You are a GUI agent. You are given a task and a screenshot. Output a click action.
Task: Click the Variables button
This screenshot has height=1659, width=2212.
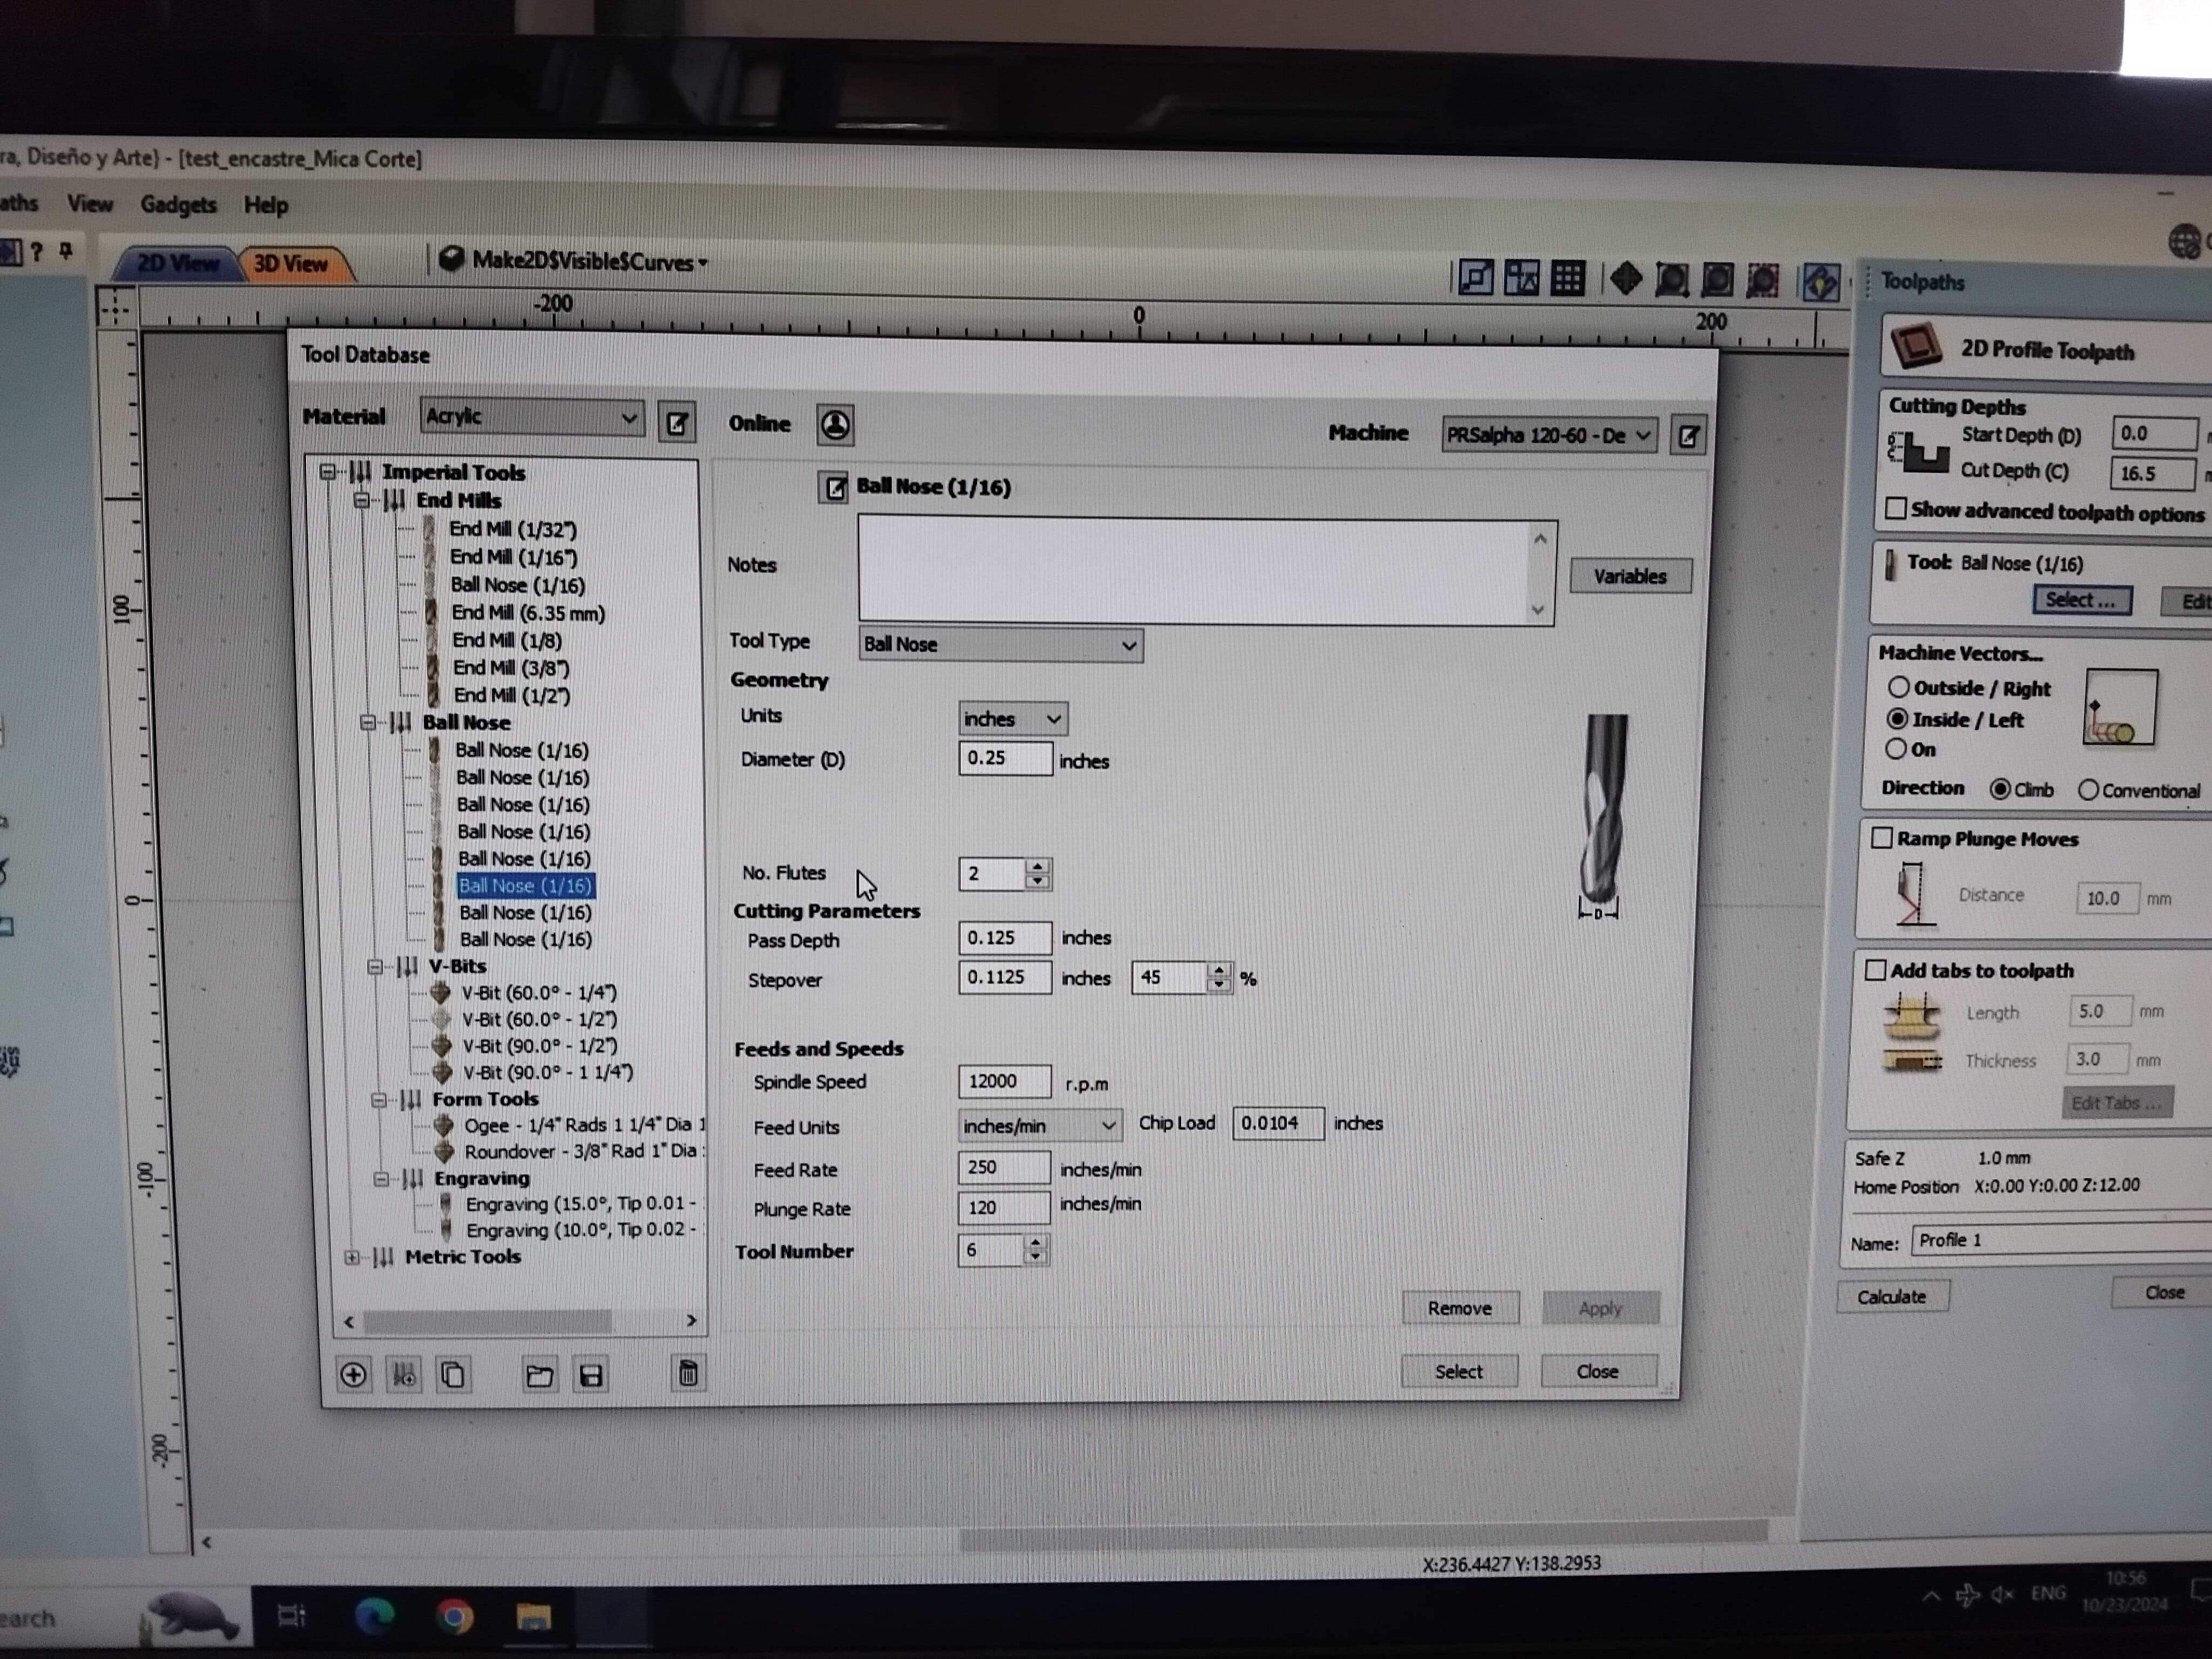1629,576
